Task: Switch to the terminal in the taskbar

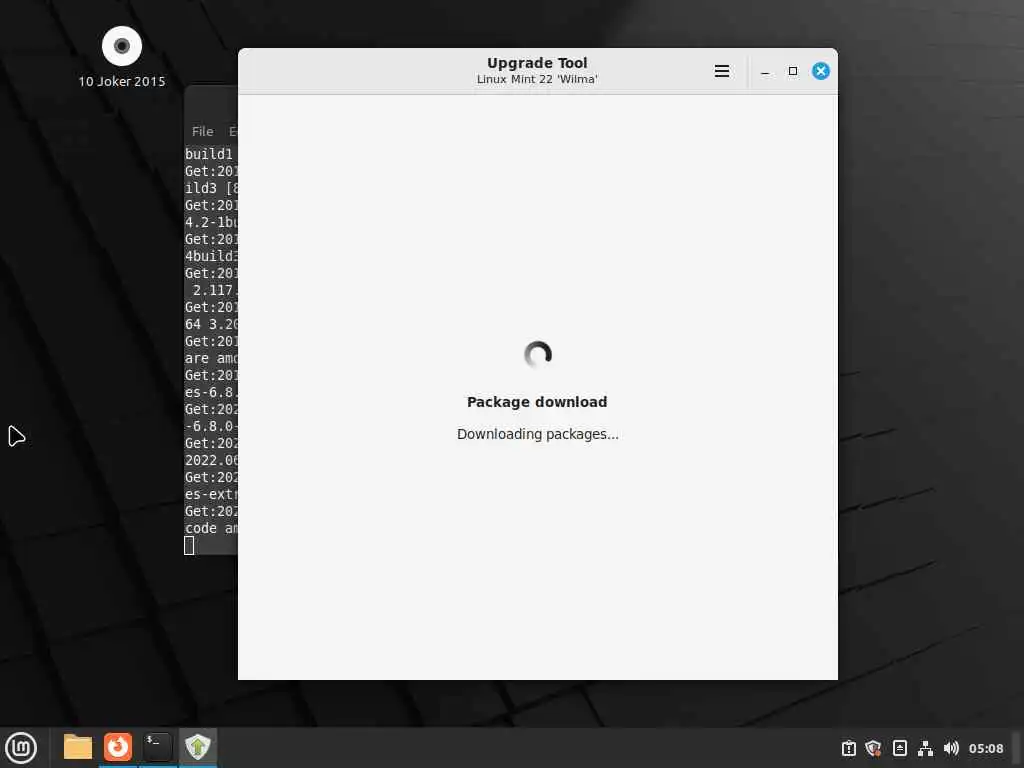Action: (x=157, y=747)
